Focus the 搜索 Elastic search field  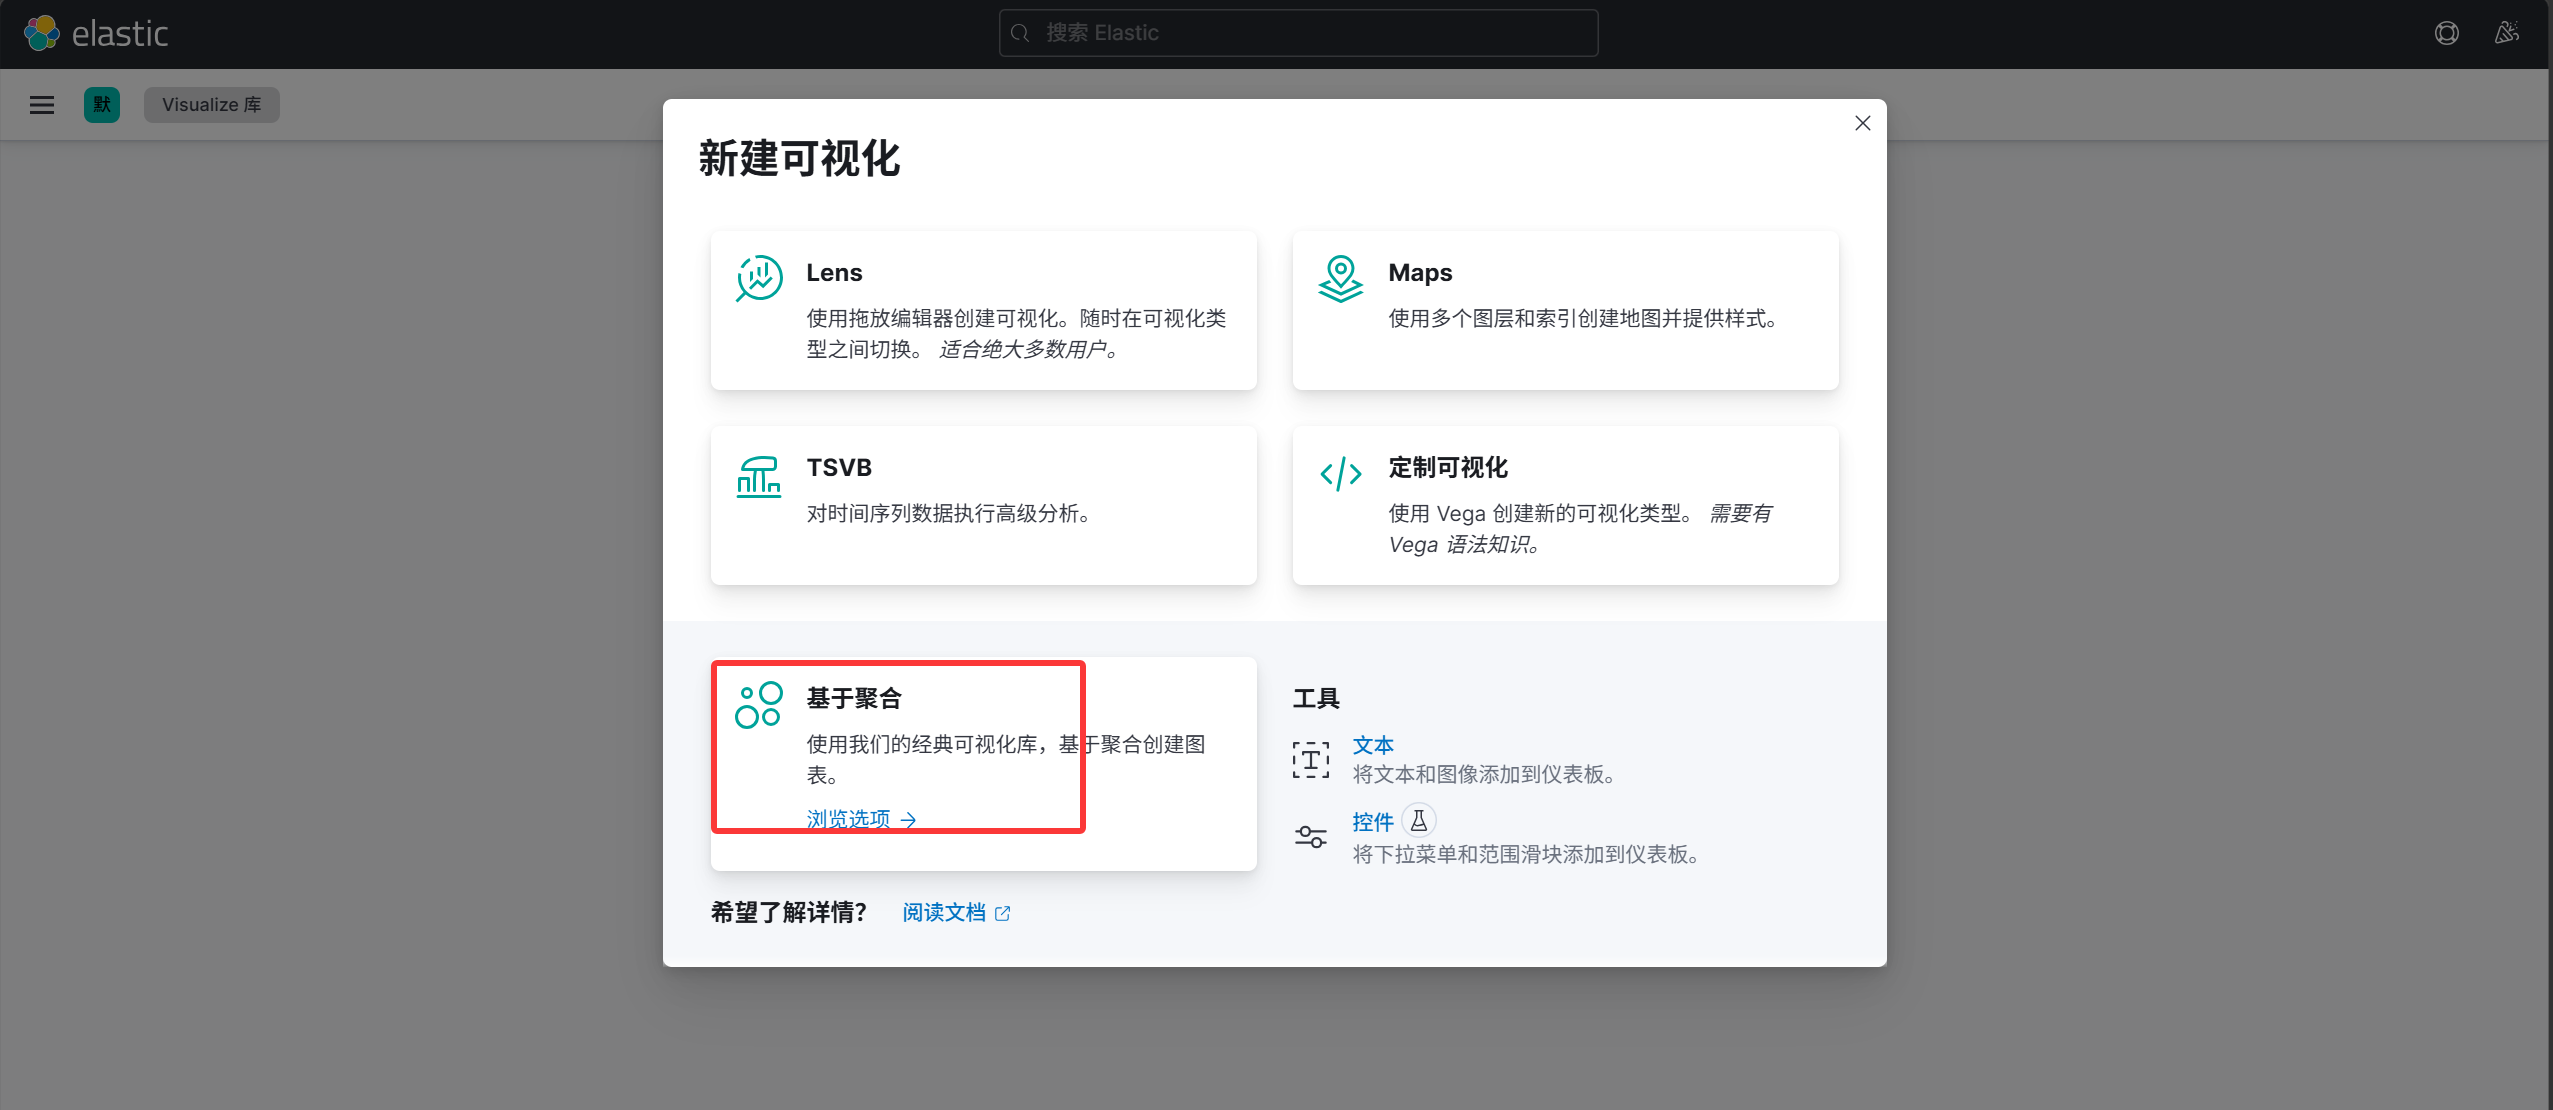coord(1298,33)
